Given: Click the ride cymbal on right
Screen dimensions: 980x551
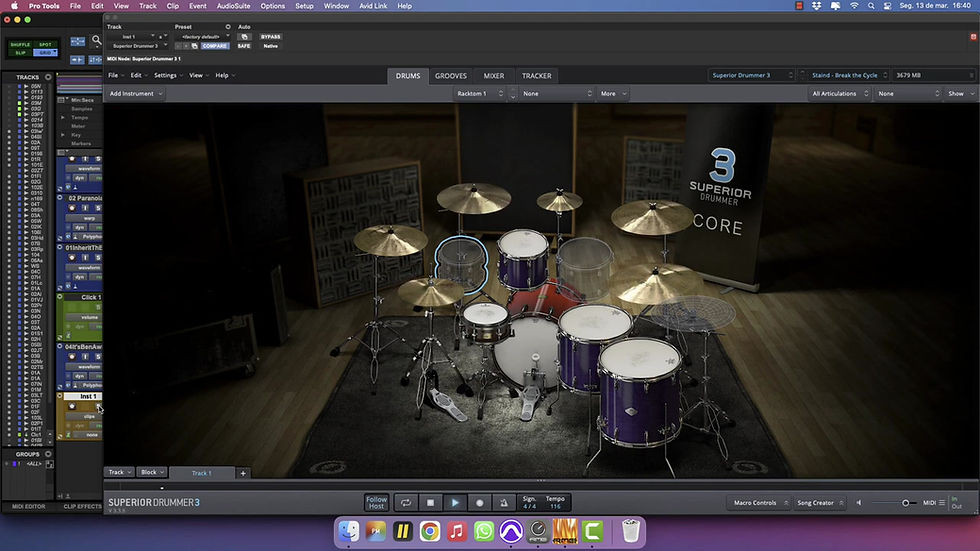Looking at the screenshot, I should click(654, 282).
